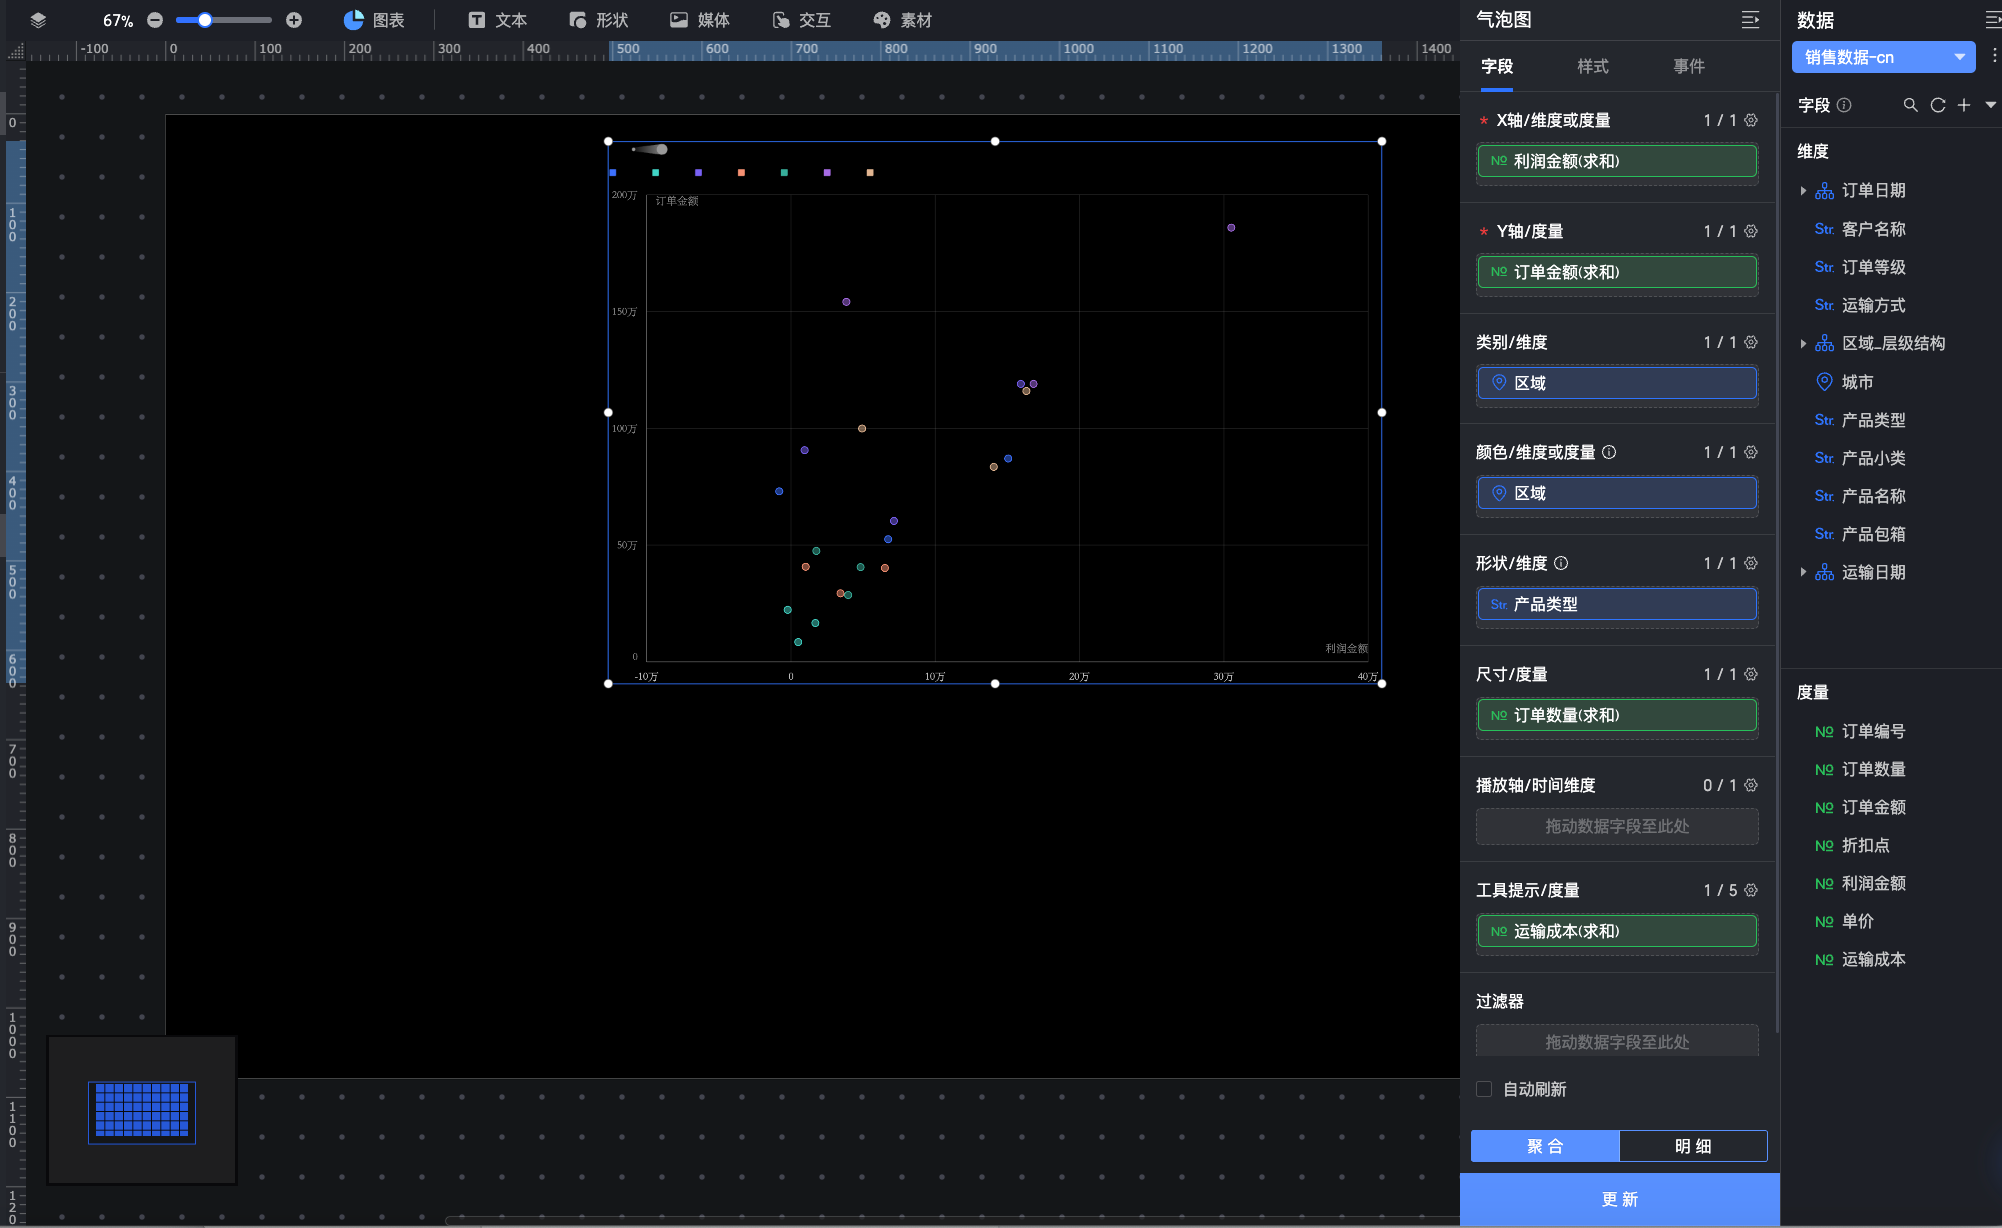Toggle the 自动刷新 checkbox

(x=1484, y=1089)
